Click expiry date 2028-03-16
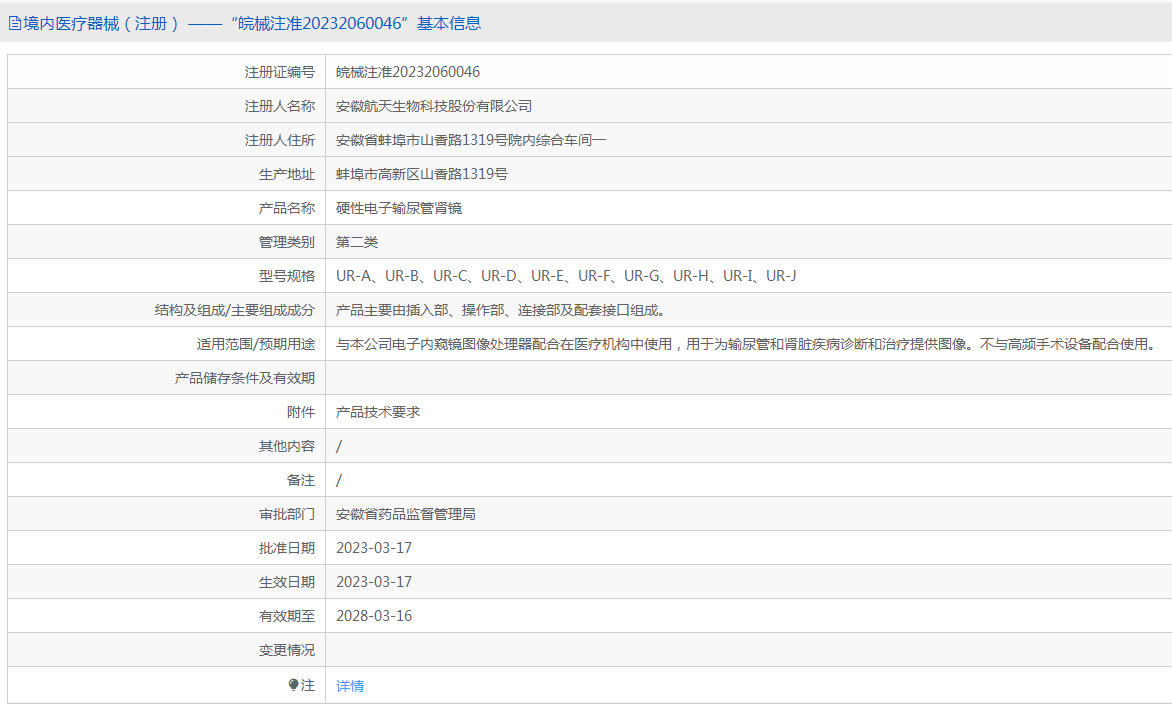Viewport: 1172px width, 715px height. 374,616
